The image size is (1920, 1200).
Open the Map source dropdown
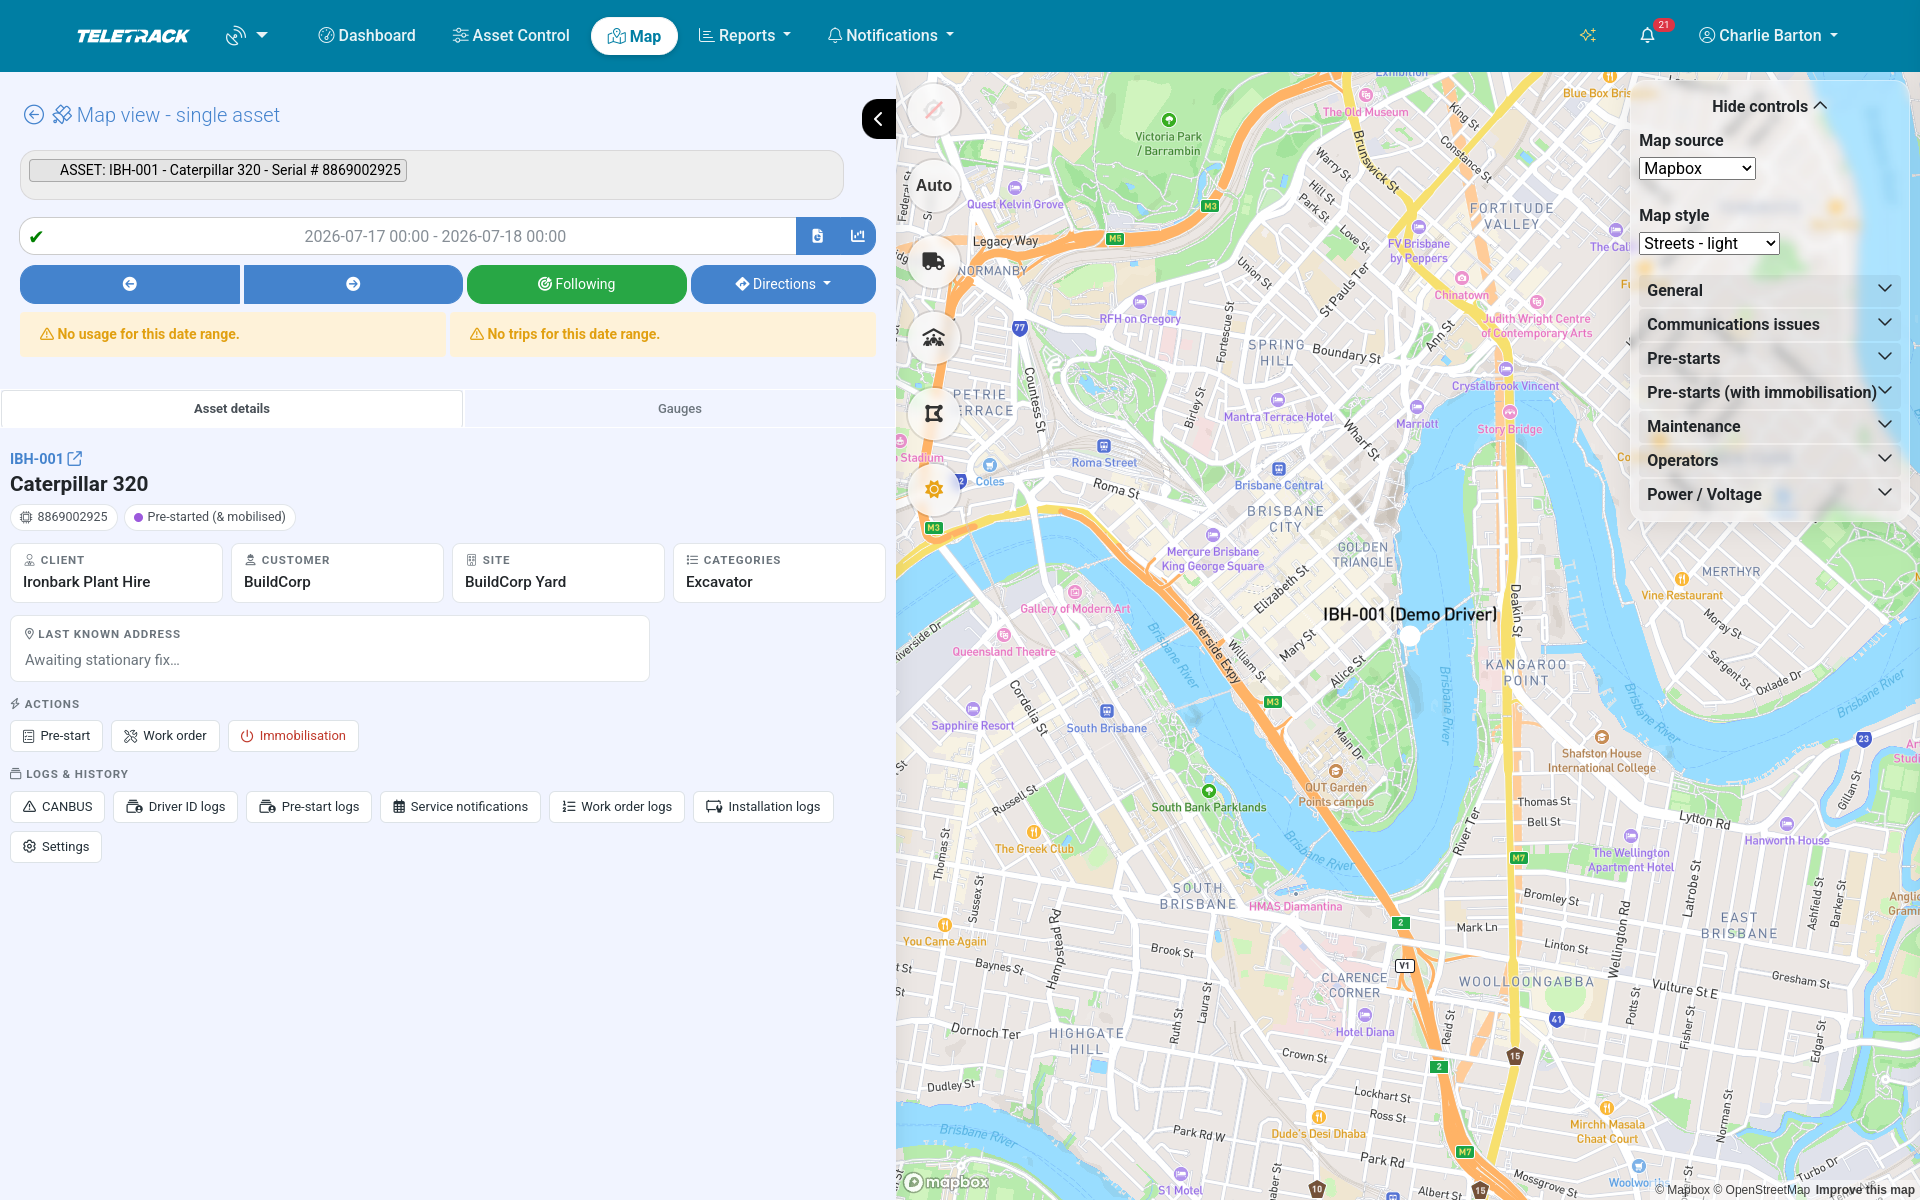coord(1697,169)
